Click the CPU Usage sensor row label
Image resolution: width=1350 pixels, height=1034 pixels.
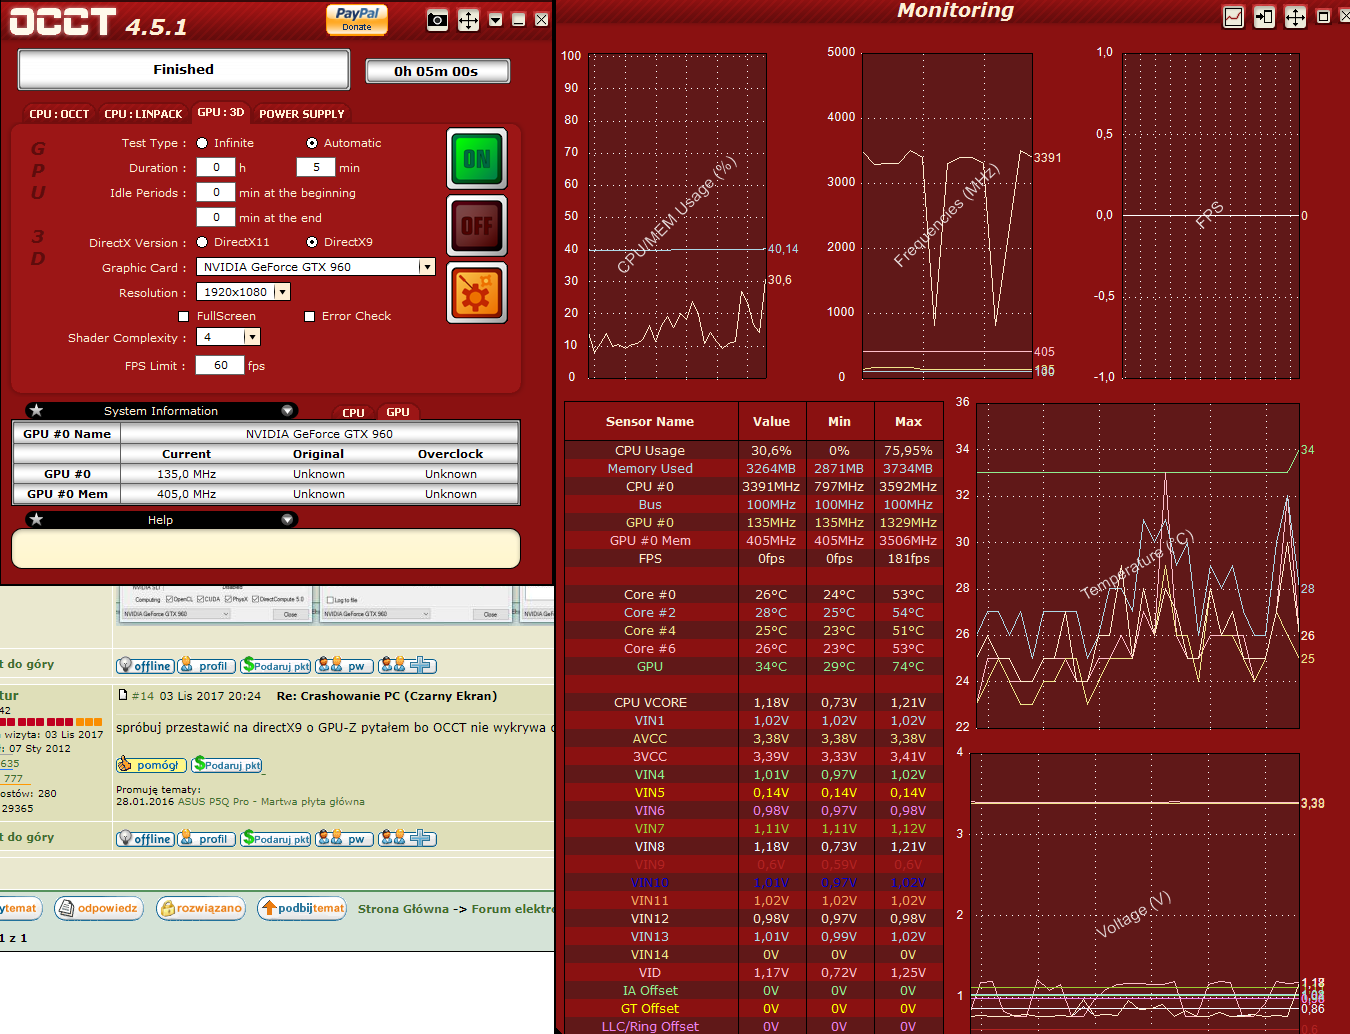point(650,451)
